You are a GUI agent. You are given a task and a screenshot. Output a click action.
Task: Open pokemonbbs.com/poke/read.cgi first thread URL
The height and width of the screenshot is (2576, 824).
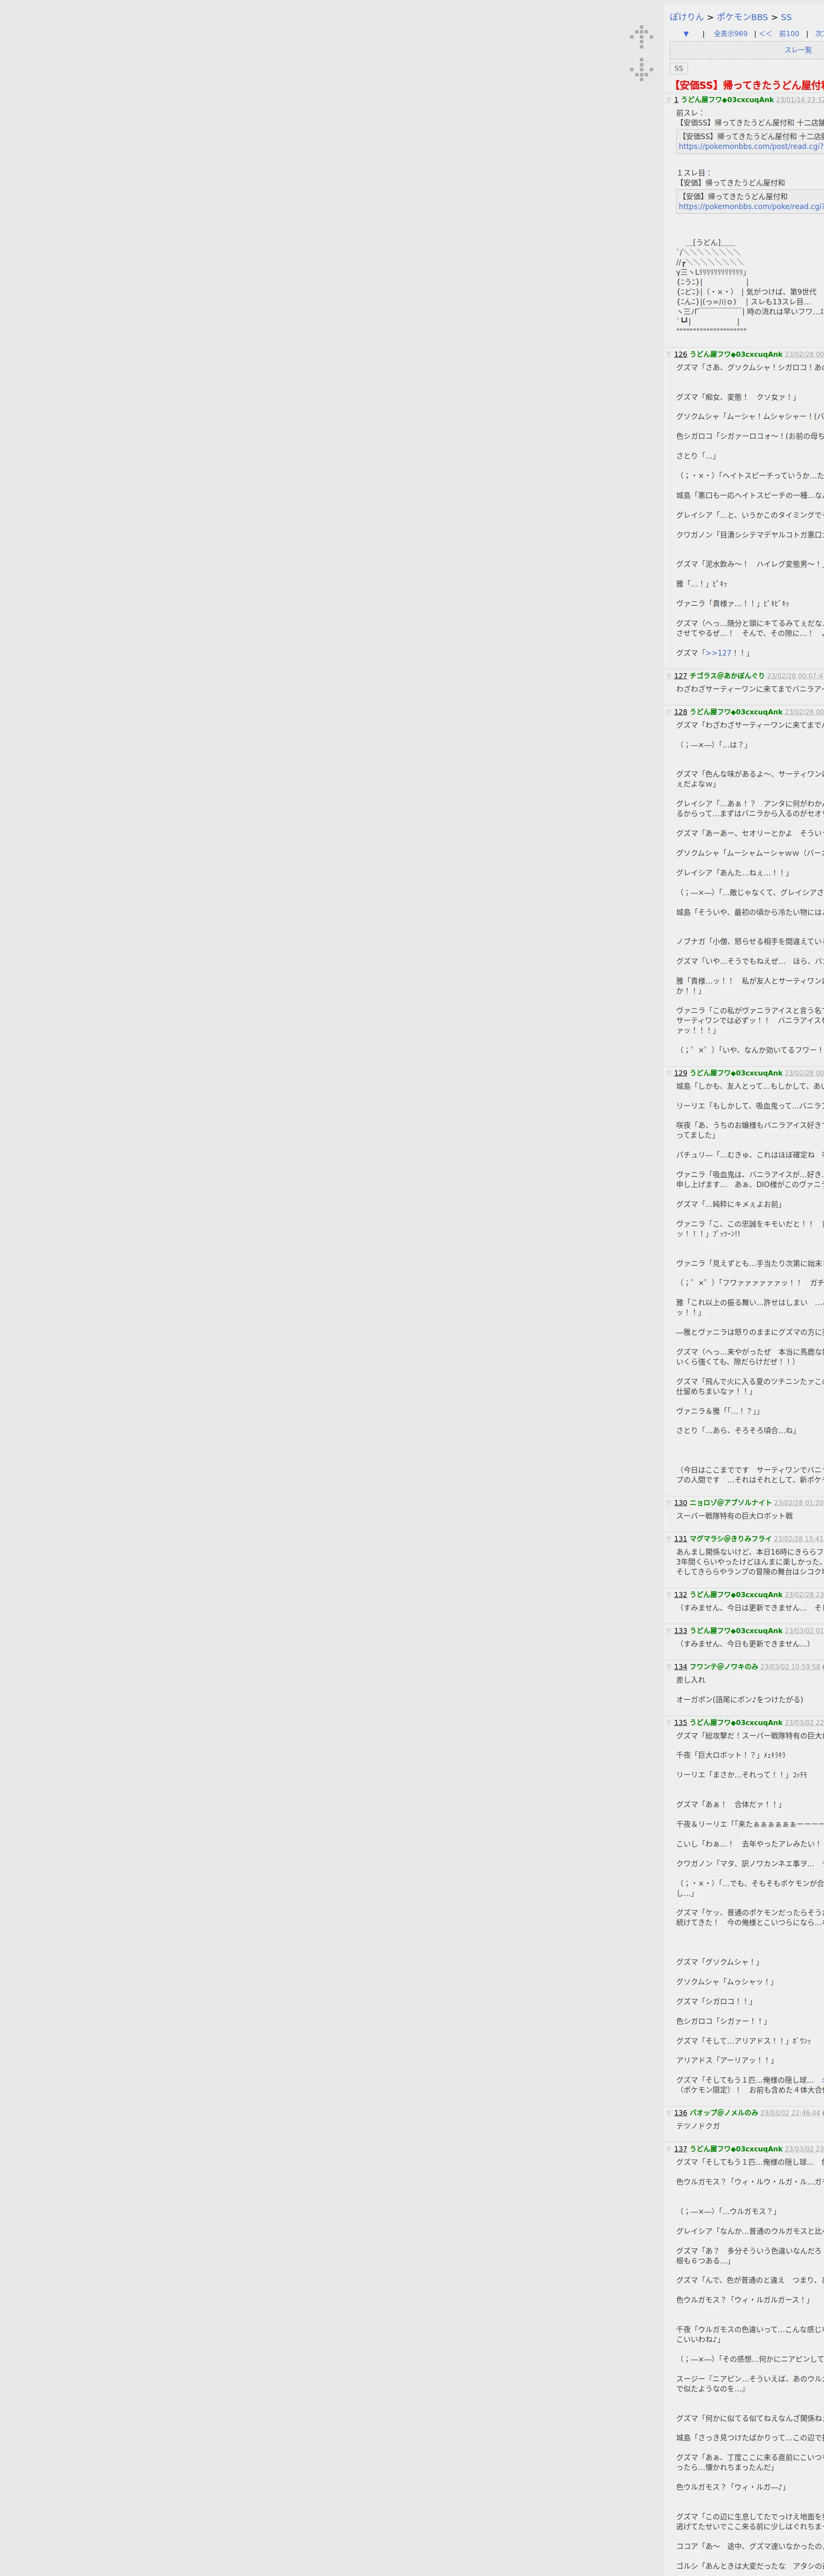click(x=751, y=207)
